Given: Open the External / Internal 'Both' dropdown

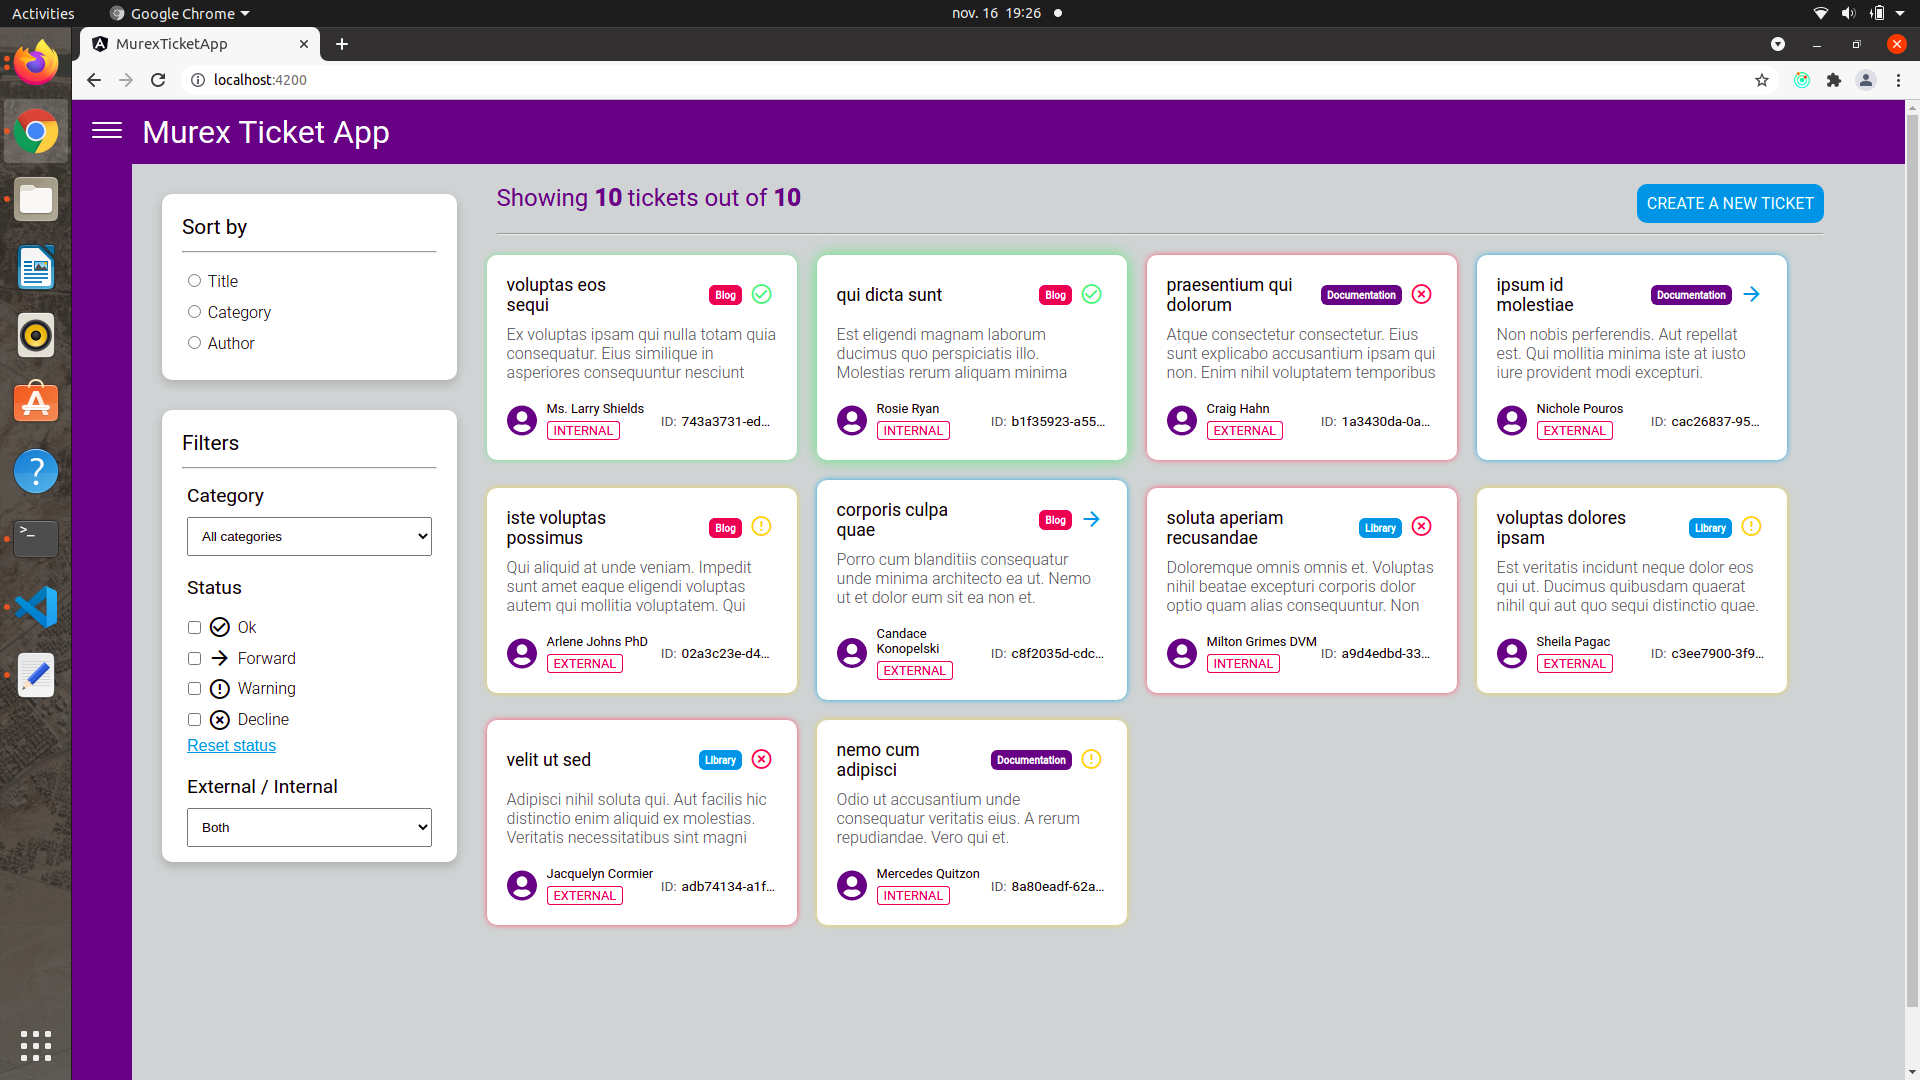Looking at the screenshot, I should coord(308,827).
